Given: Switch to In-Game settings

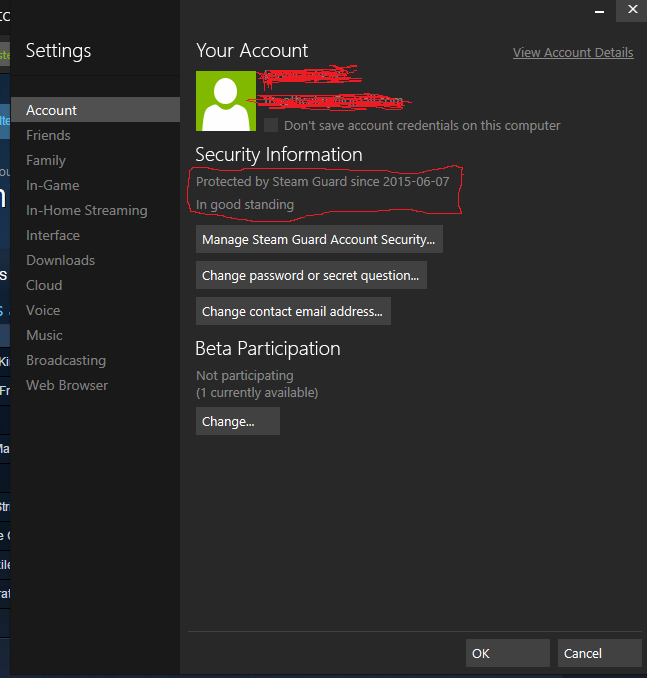Looking at the screenshot, I should (52, 185).
